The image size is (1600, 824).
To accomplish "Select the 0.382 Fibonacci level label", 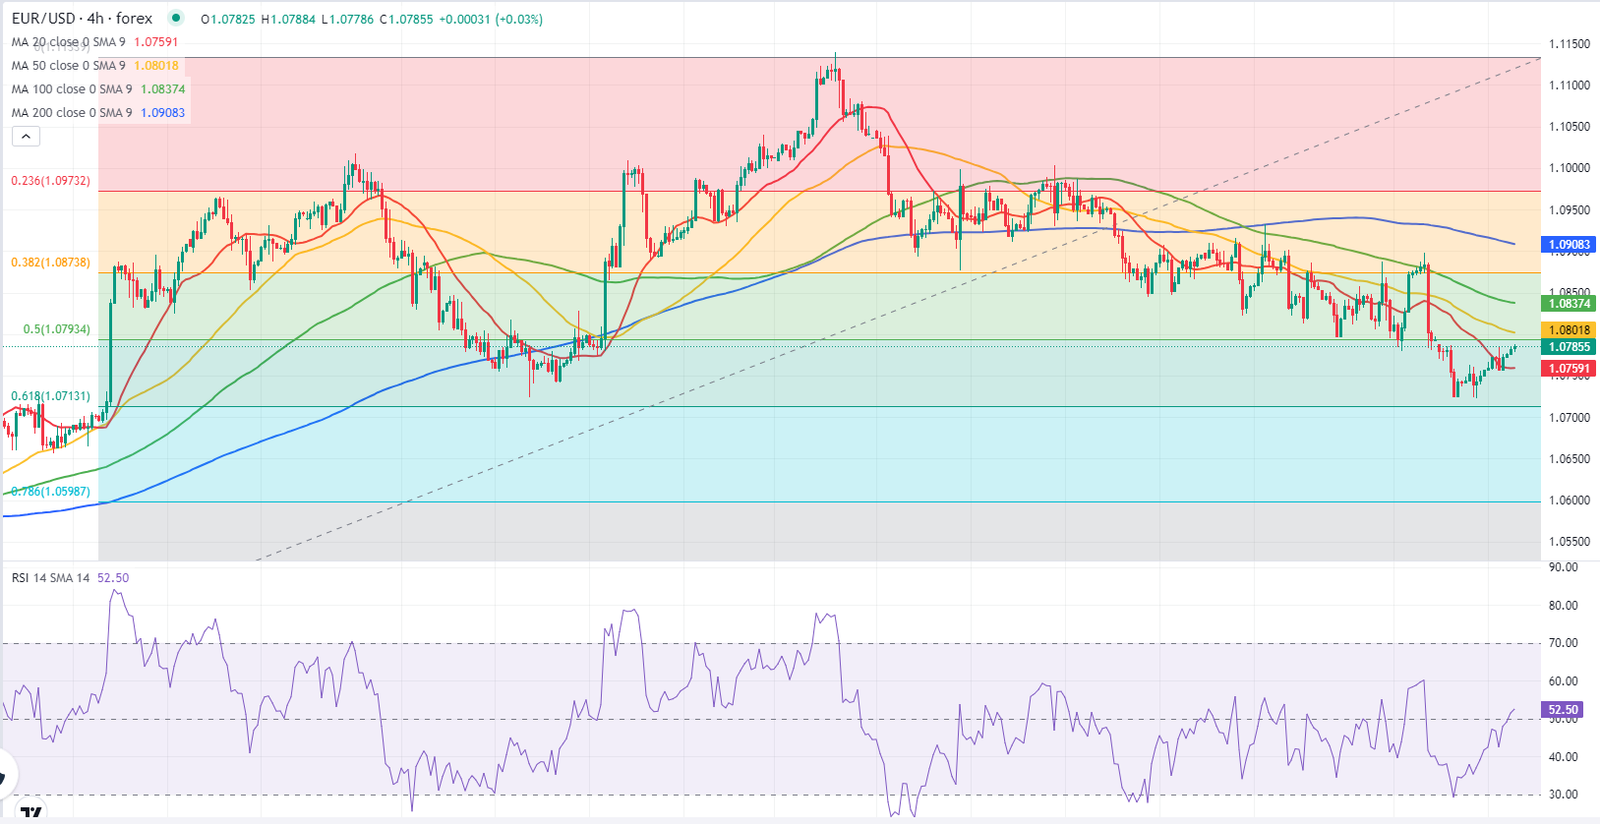I will [x=50, y=262].
